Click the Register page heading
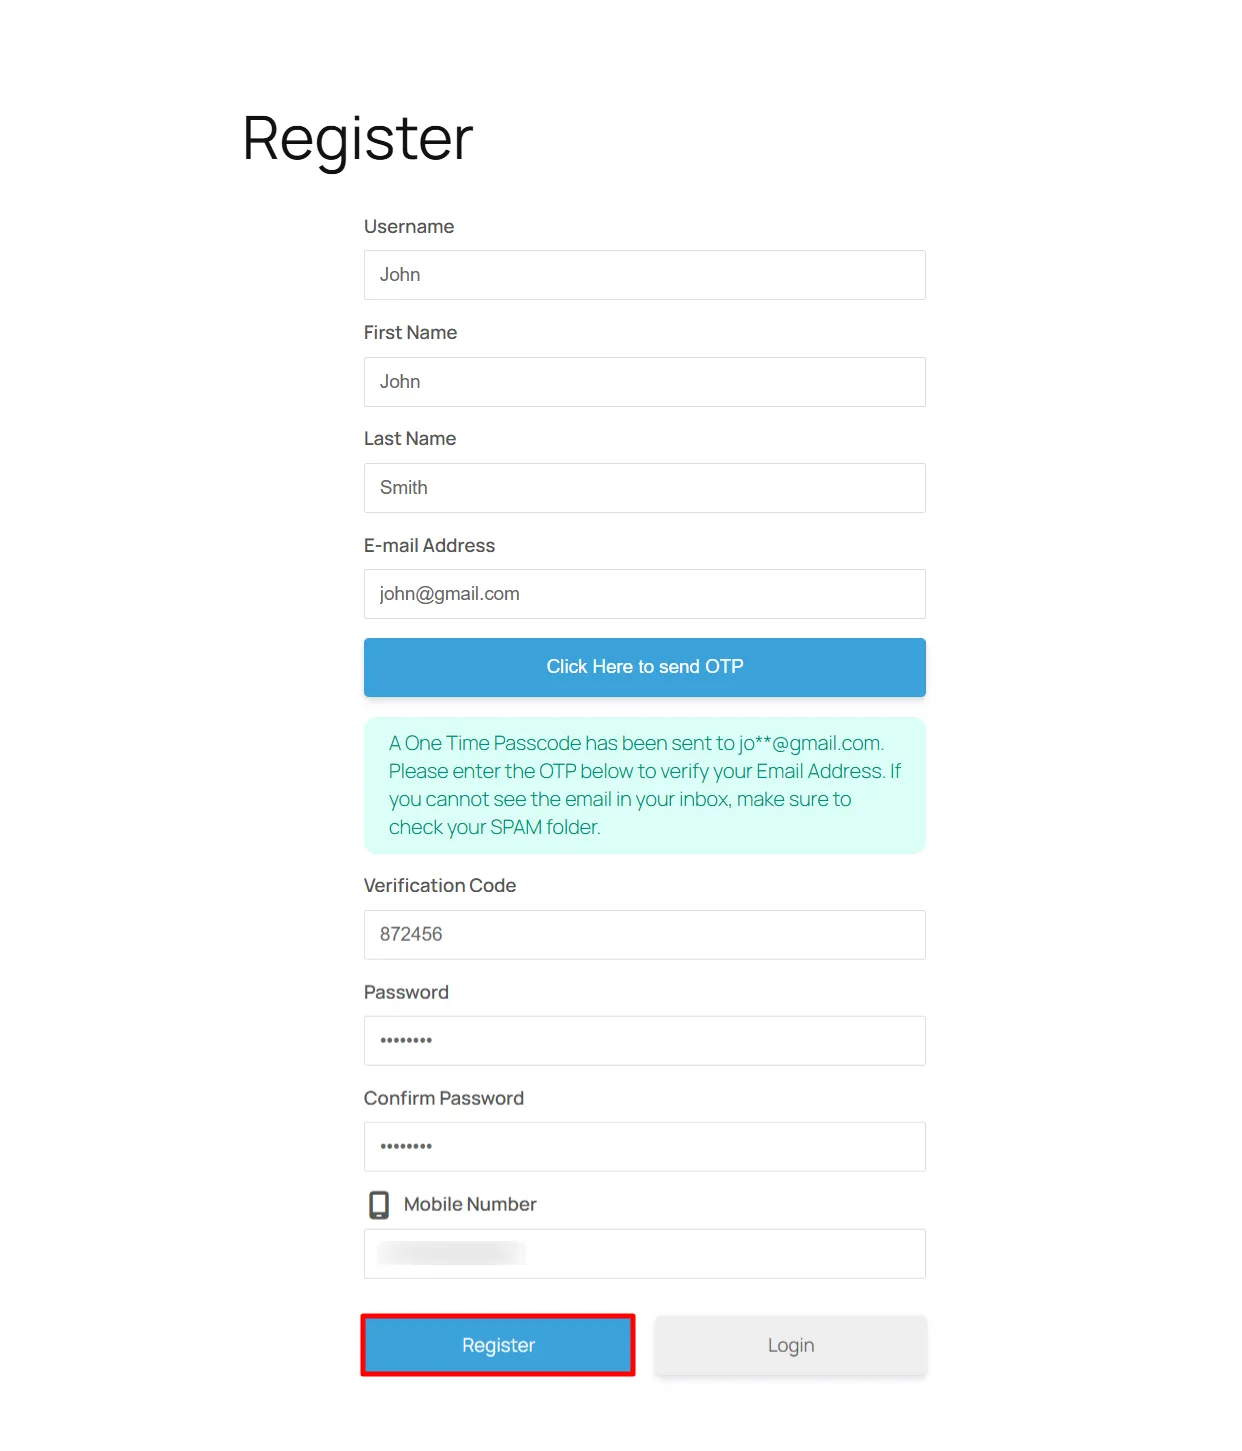The image size is (1242, 1451). 355,139
